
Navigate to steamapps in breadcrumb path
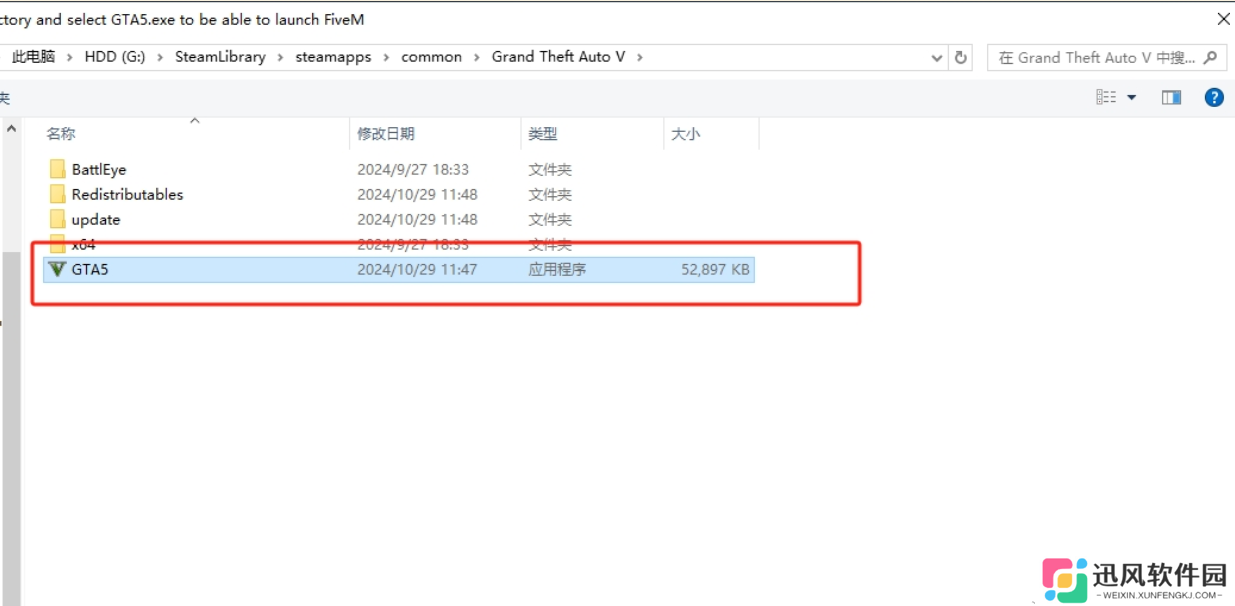[x=333, y=57]
